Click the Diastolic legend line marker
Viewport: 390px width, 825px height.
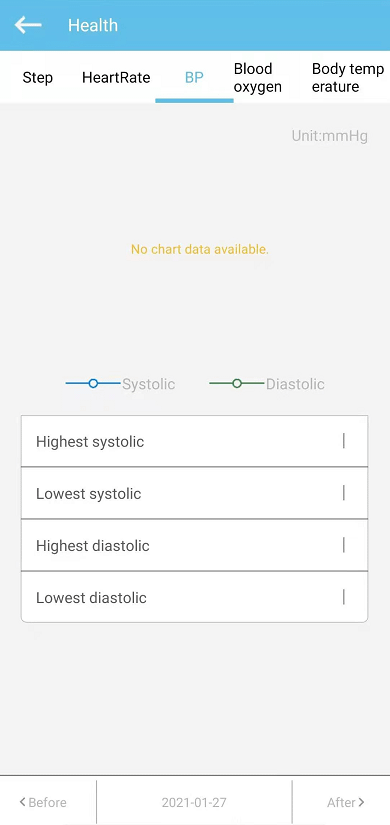tap(237, 384)
